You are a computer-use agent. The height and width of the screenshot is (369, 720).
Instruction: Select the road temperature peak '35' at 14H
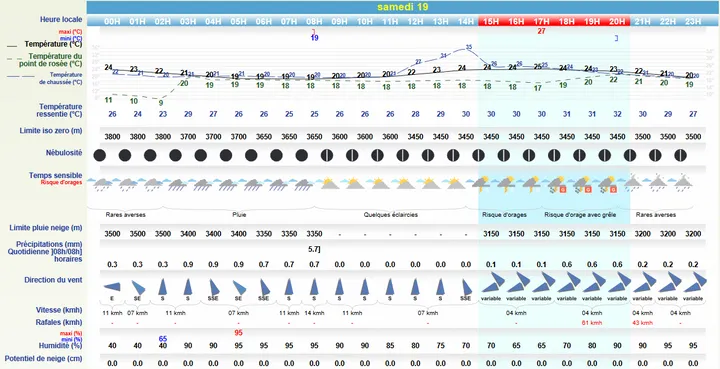[x=468, y=47]
